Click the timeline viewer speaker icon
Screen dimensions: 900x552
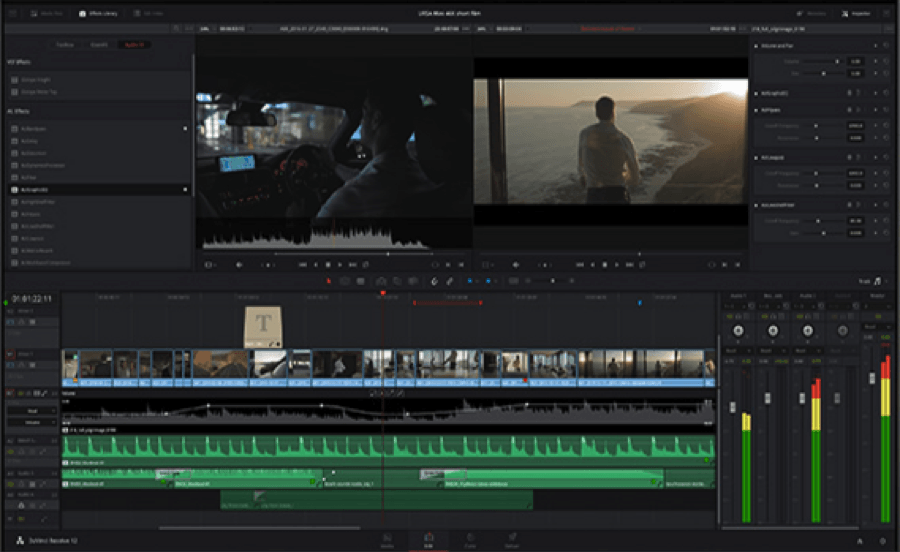coord(515,265)
